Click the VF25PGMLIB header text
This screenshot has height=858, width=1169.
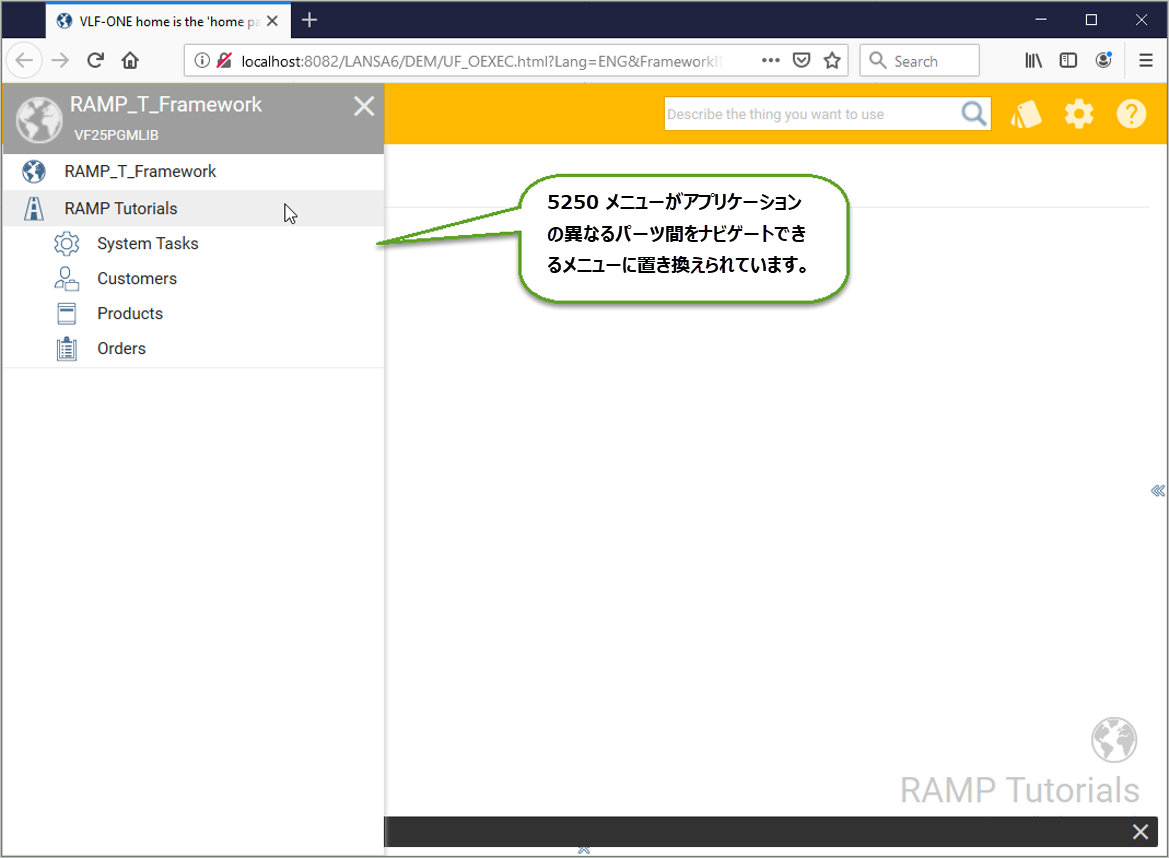coord(116,135)
